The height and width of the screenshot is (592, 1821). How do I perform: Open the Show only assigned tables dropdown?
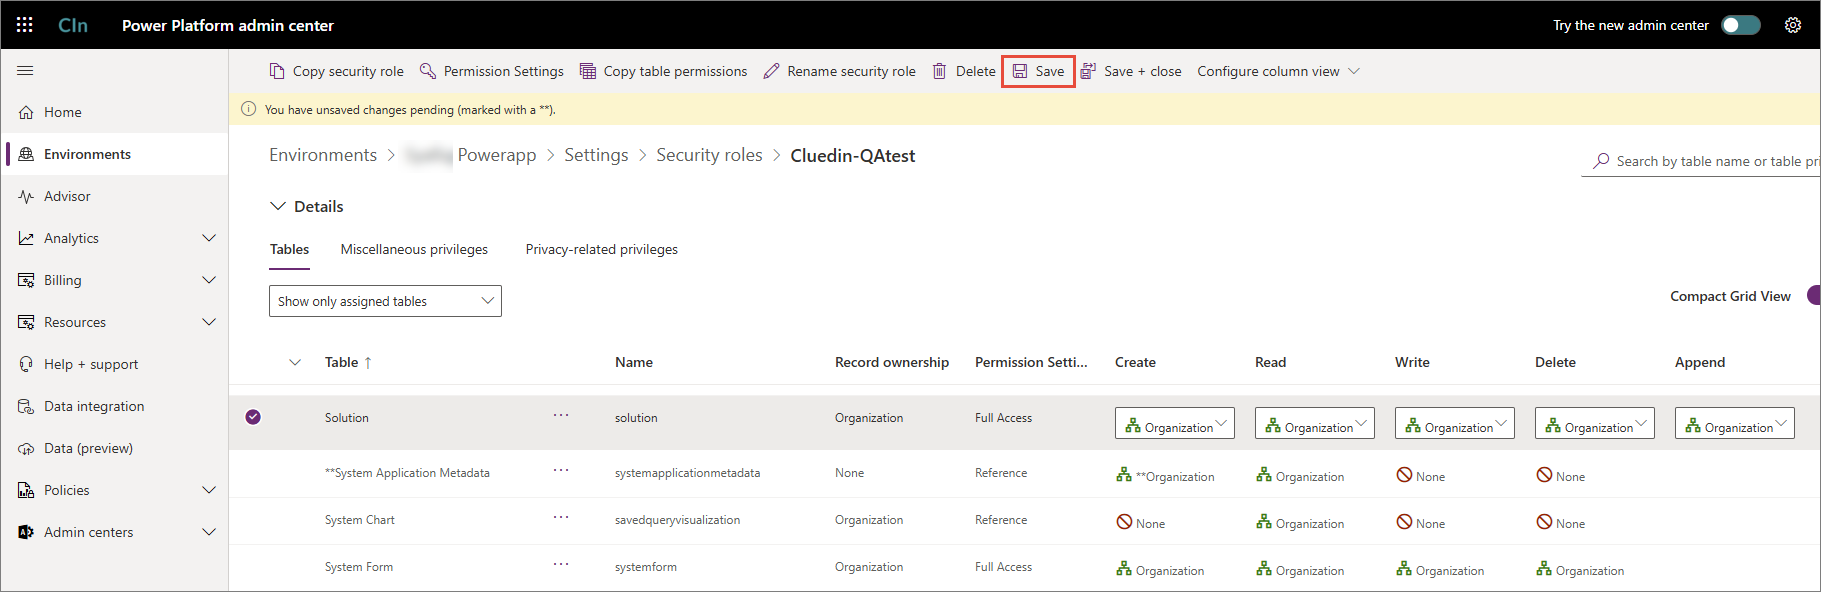coord(385,301)
